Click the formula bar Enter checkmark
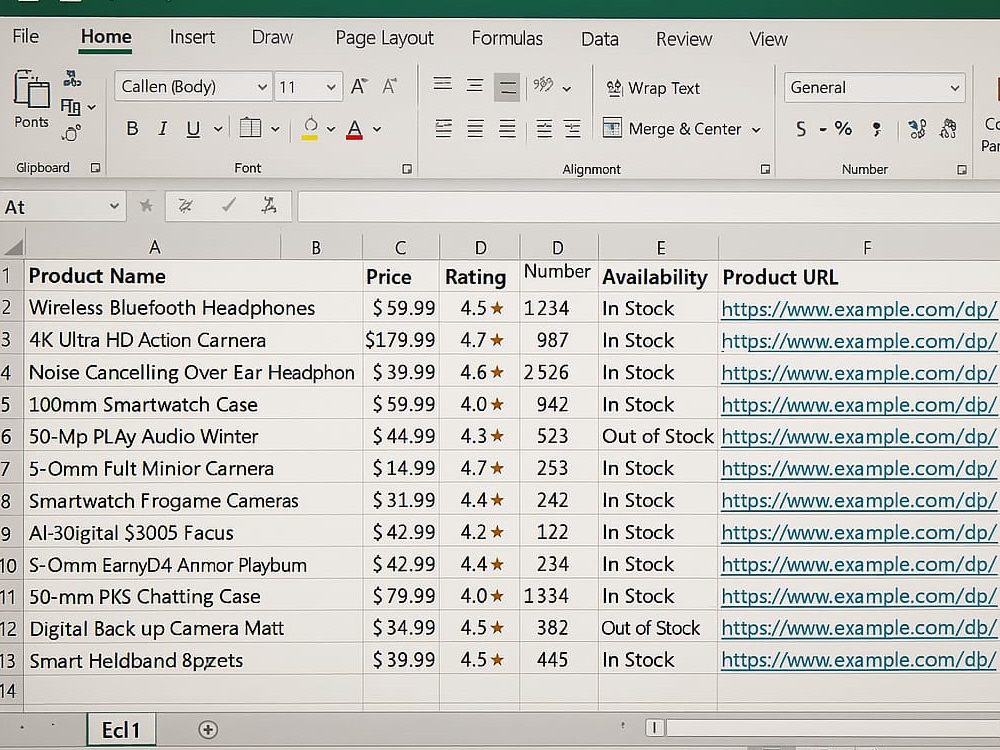Viewport: 1000px width, 750px height. tap(228, 205)
